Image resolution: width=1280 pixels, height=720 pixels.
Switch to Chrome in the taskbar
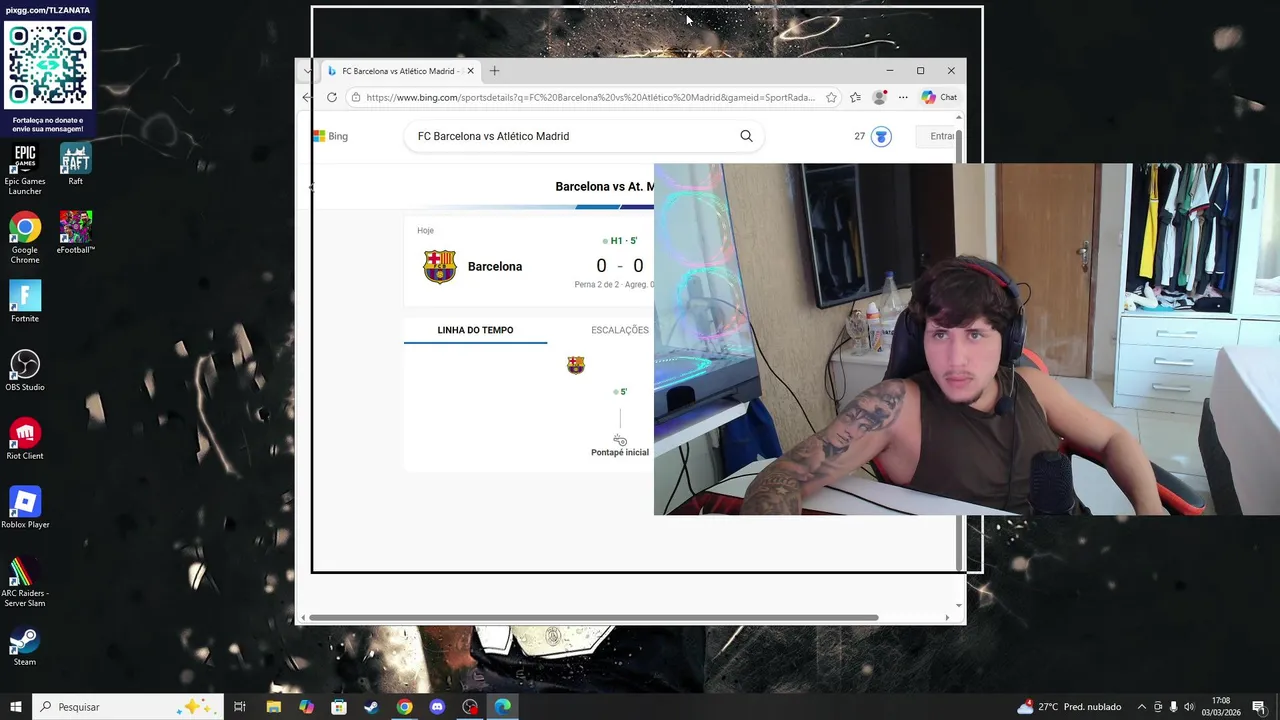point(404,707)
